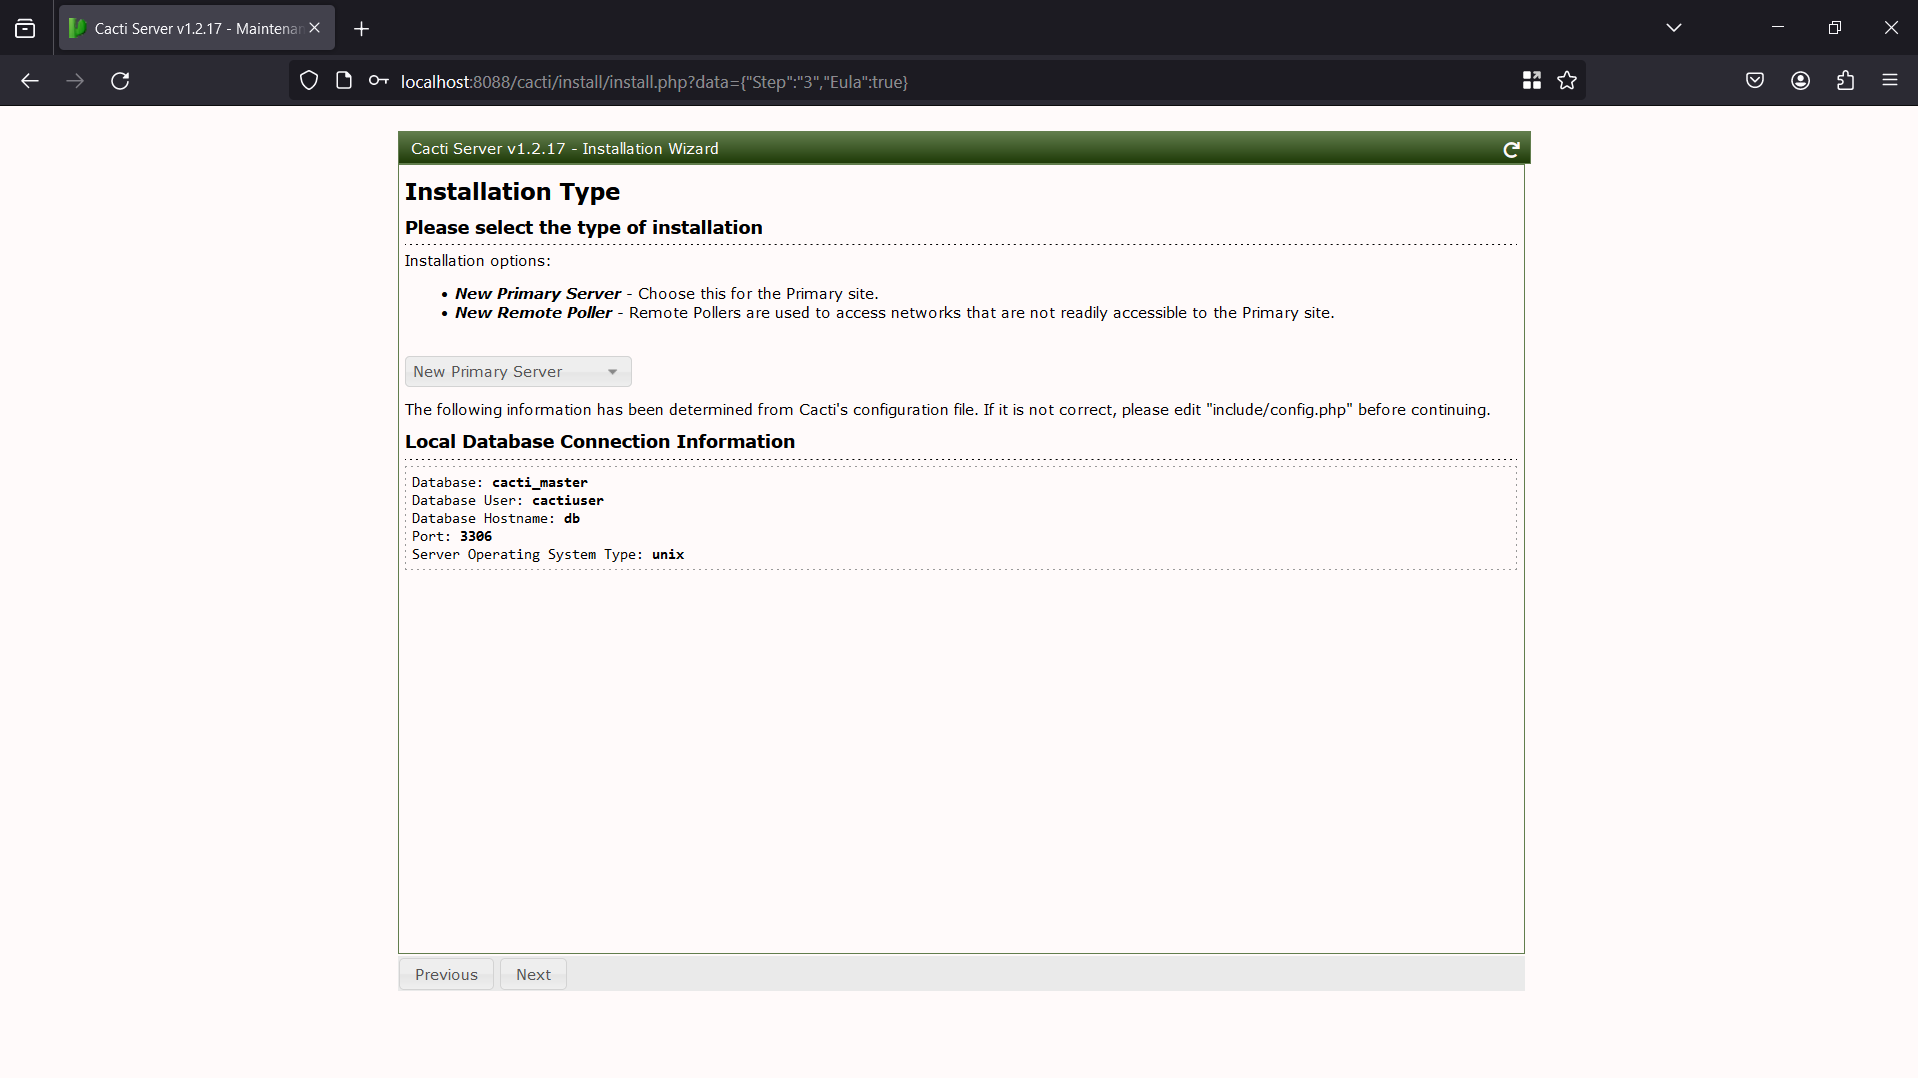Click the unix operating system value
This screenshot has height=1078, width=1918.
point(668,555)
